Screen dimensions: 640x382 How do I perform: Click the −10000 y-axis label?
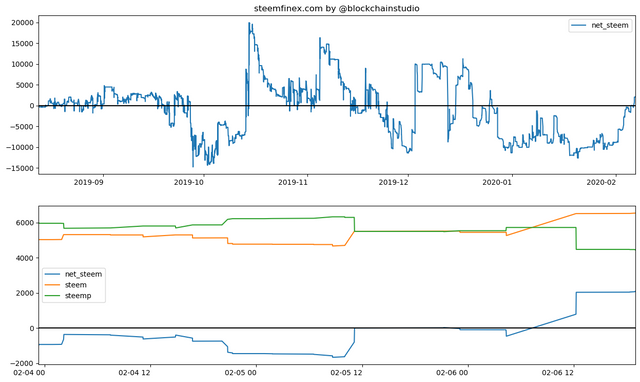point(19,147)
